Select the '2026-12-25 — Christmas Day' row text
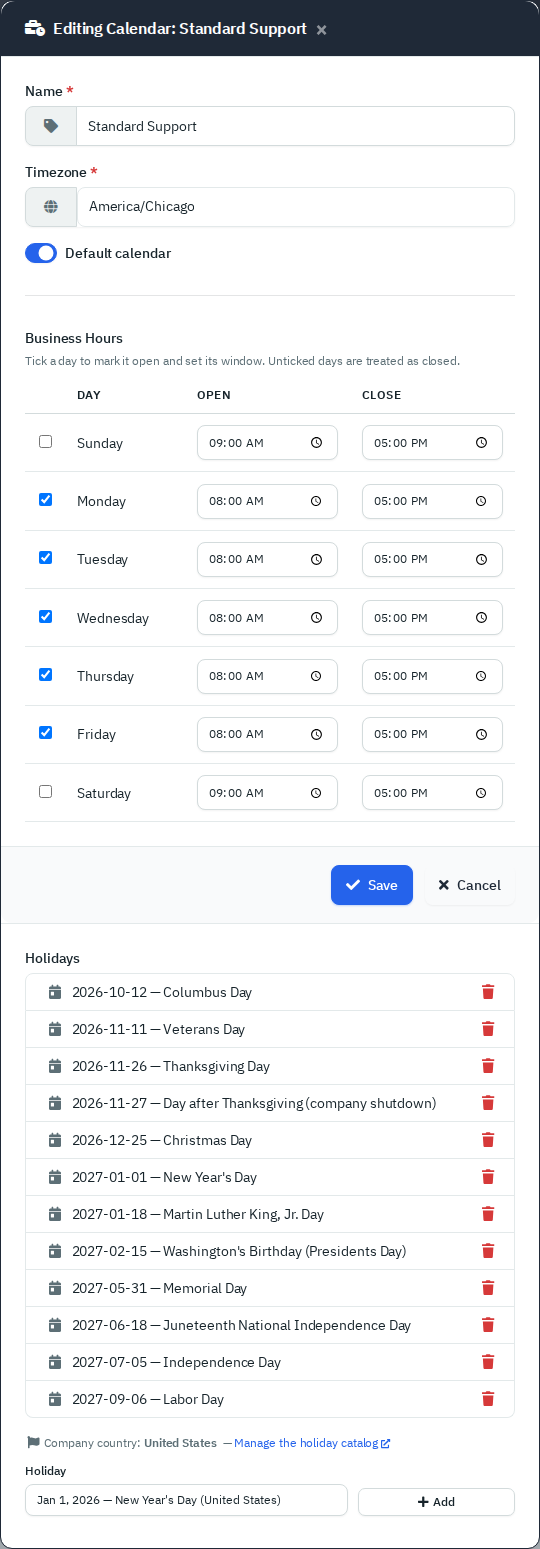540x1549 pixels. click(162, 1140)
